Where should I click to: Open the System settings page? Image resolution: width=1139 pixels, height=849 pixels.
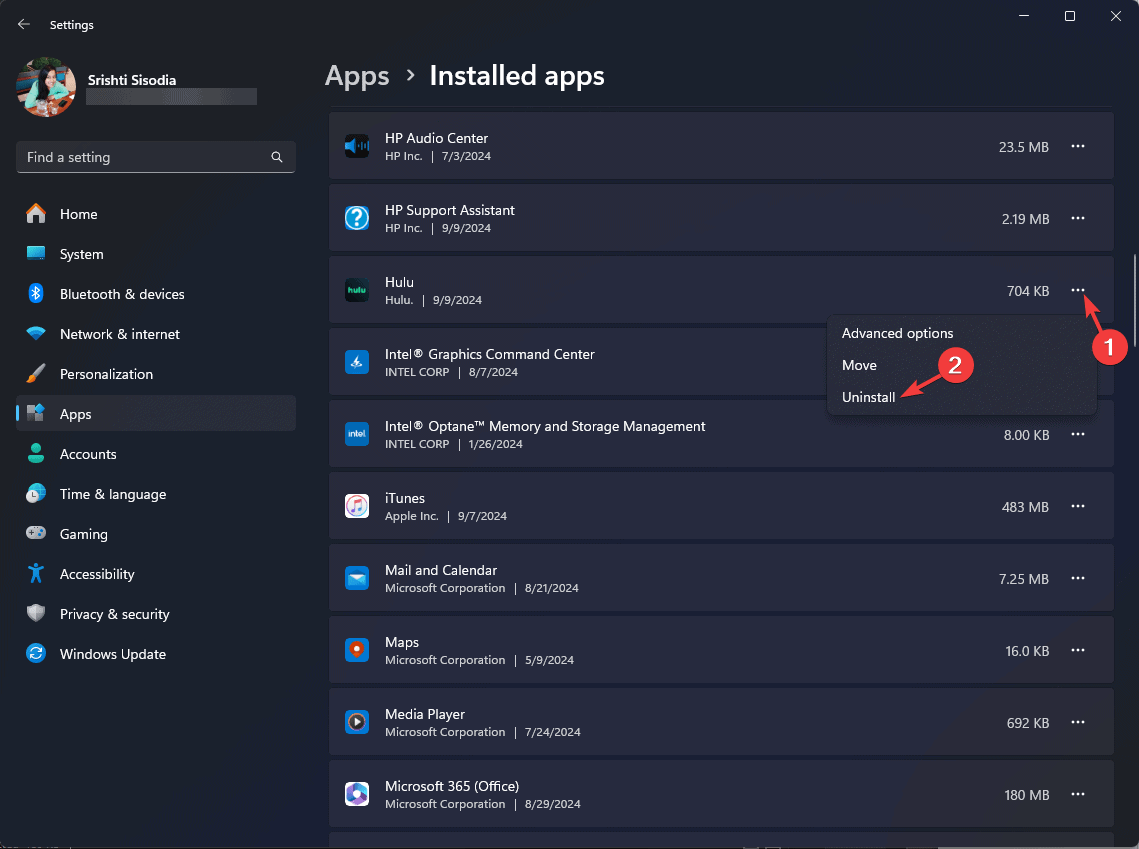(155, 253)
